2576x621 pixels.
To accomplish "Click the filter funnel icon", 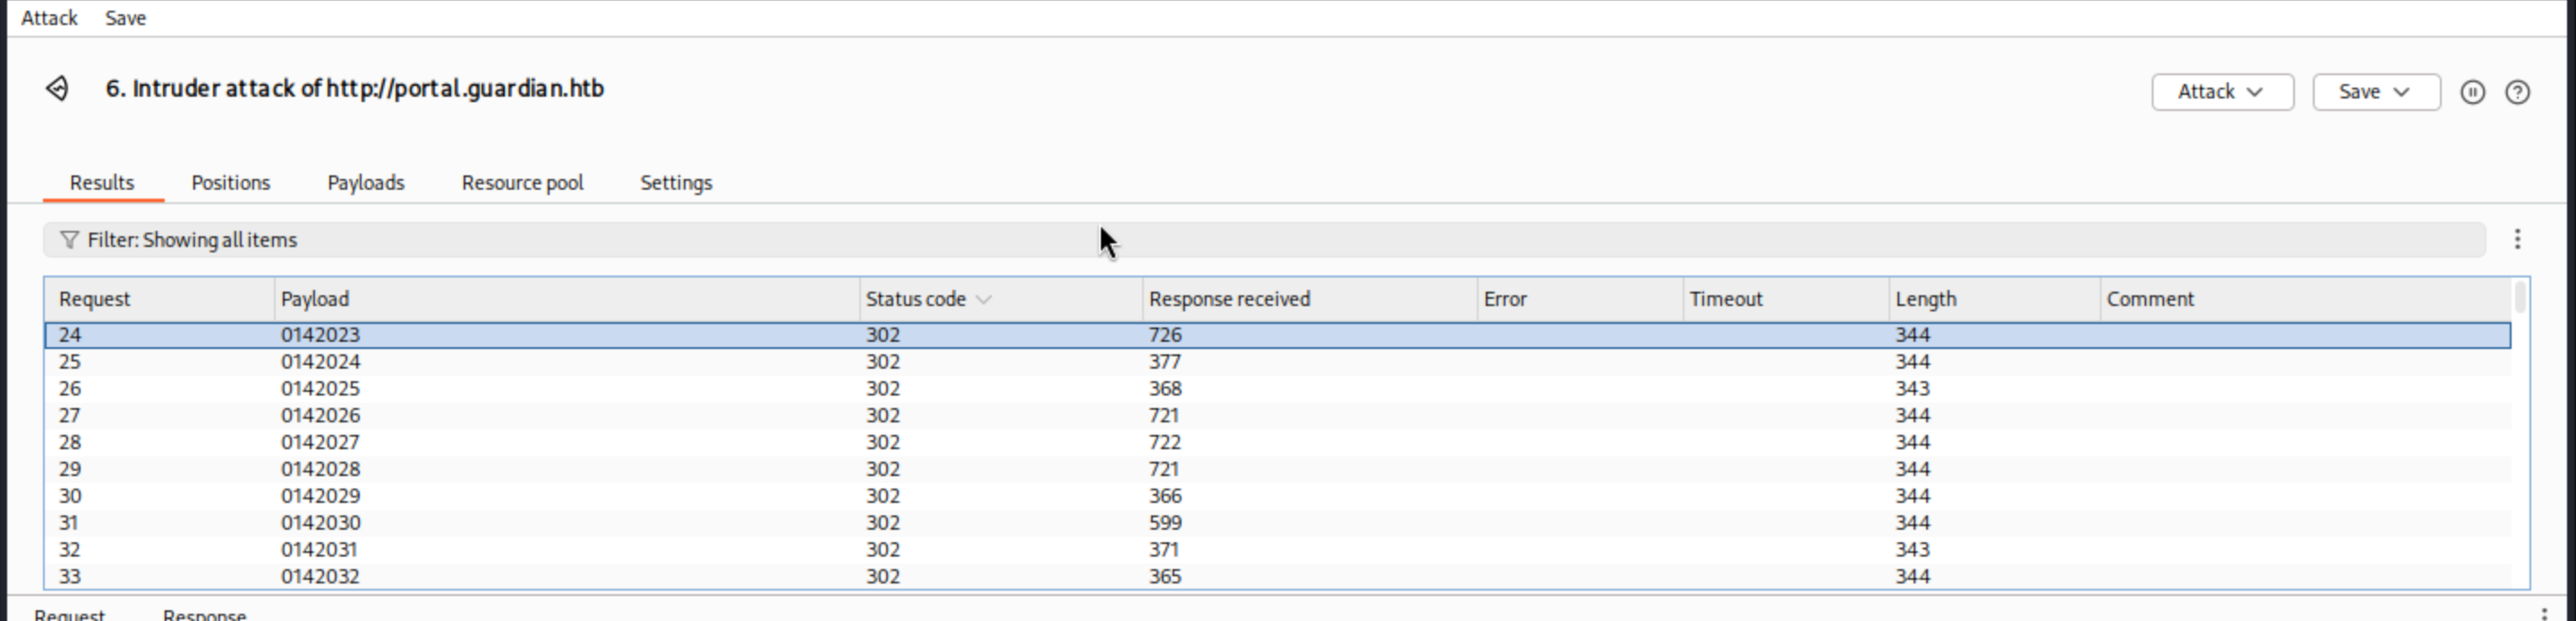I will [69, 240].
